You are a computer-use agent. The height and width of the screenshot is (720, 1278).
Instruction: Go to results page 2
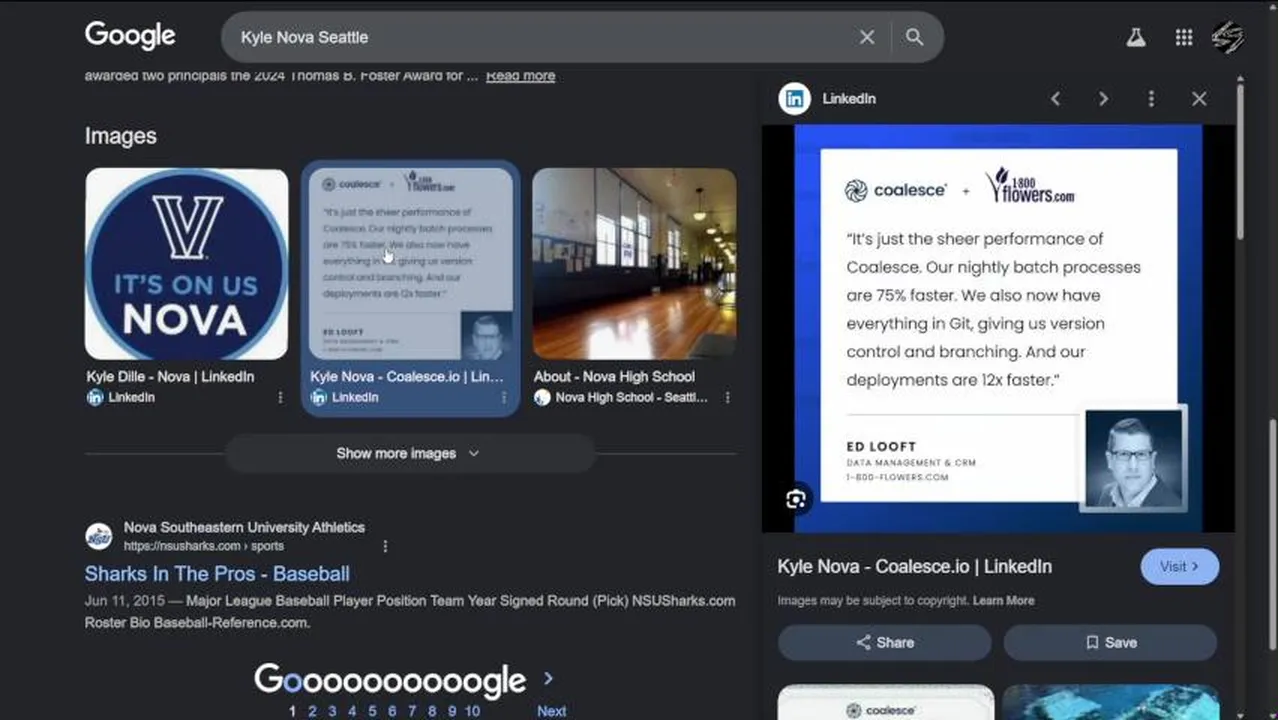(312, 711)
